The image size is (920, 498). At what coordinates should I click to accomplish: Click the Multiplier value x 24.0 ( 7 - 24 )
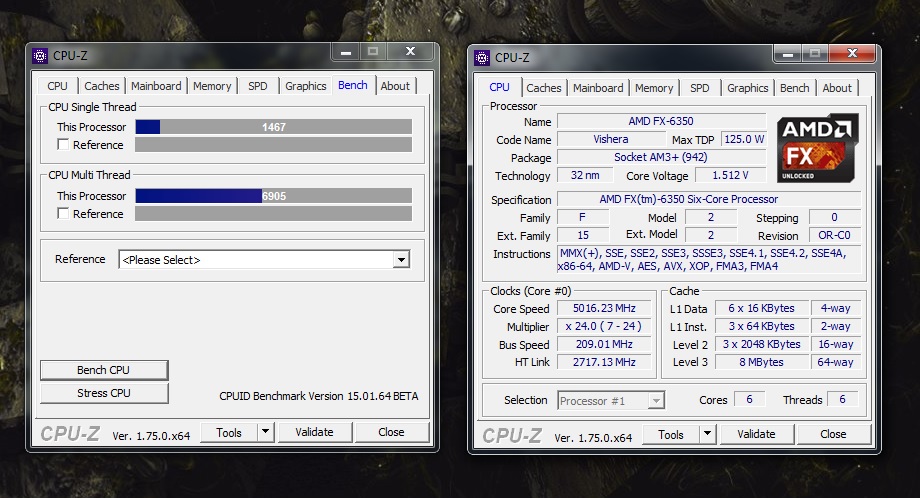tap(604, 326)
